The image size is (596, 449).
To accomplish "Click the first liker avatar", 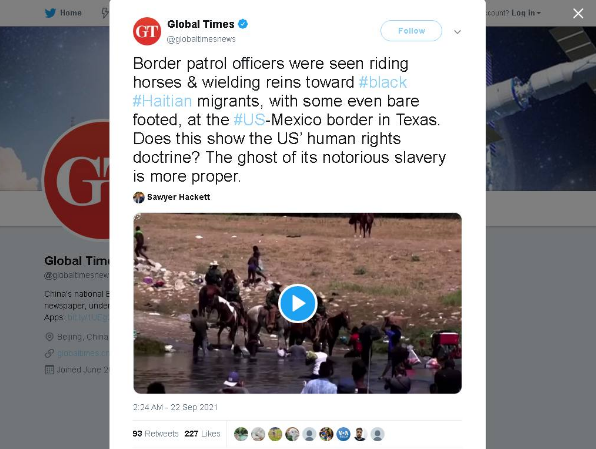I will [x=241, y=434].
